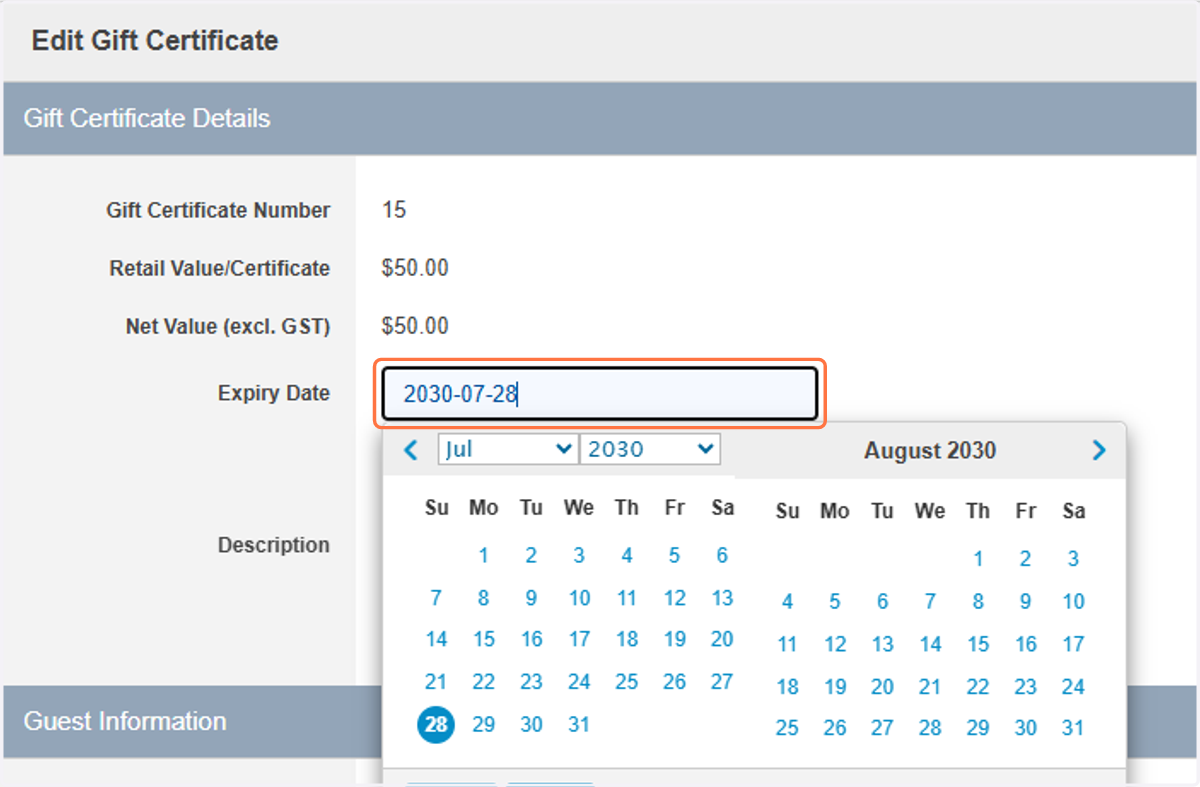Go to previous month with left arrow
This screenshot has height=787, width=1200.
pos(411,450)
